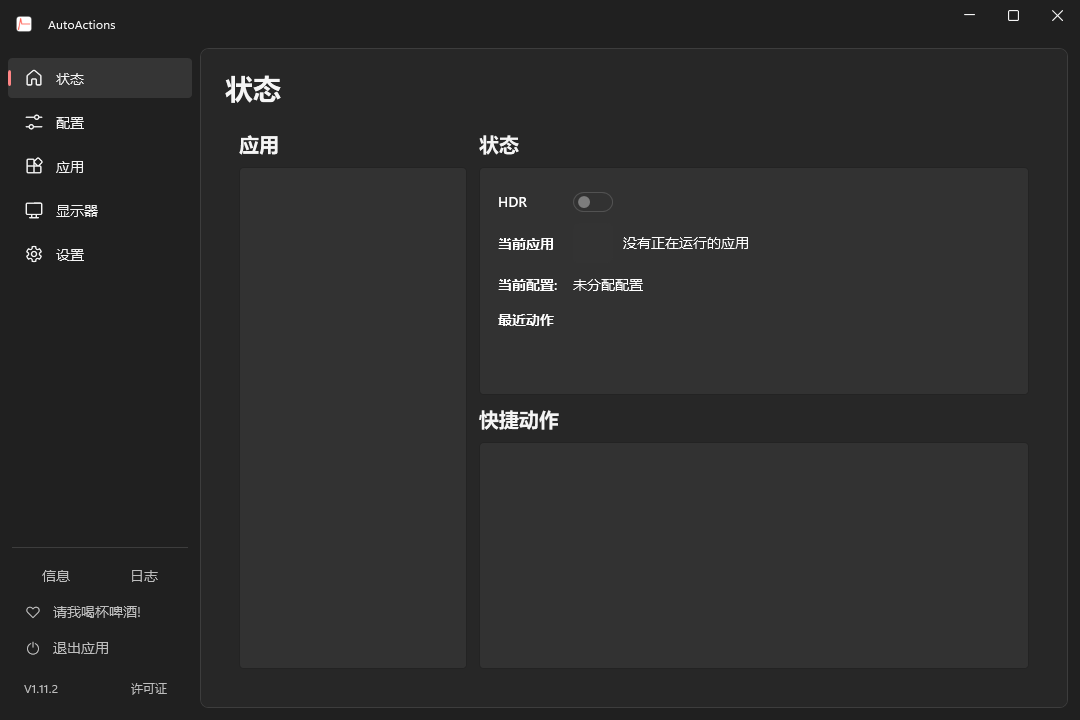Maximize the AutoActions window

[1013, 15]
